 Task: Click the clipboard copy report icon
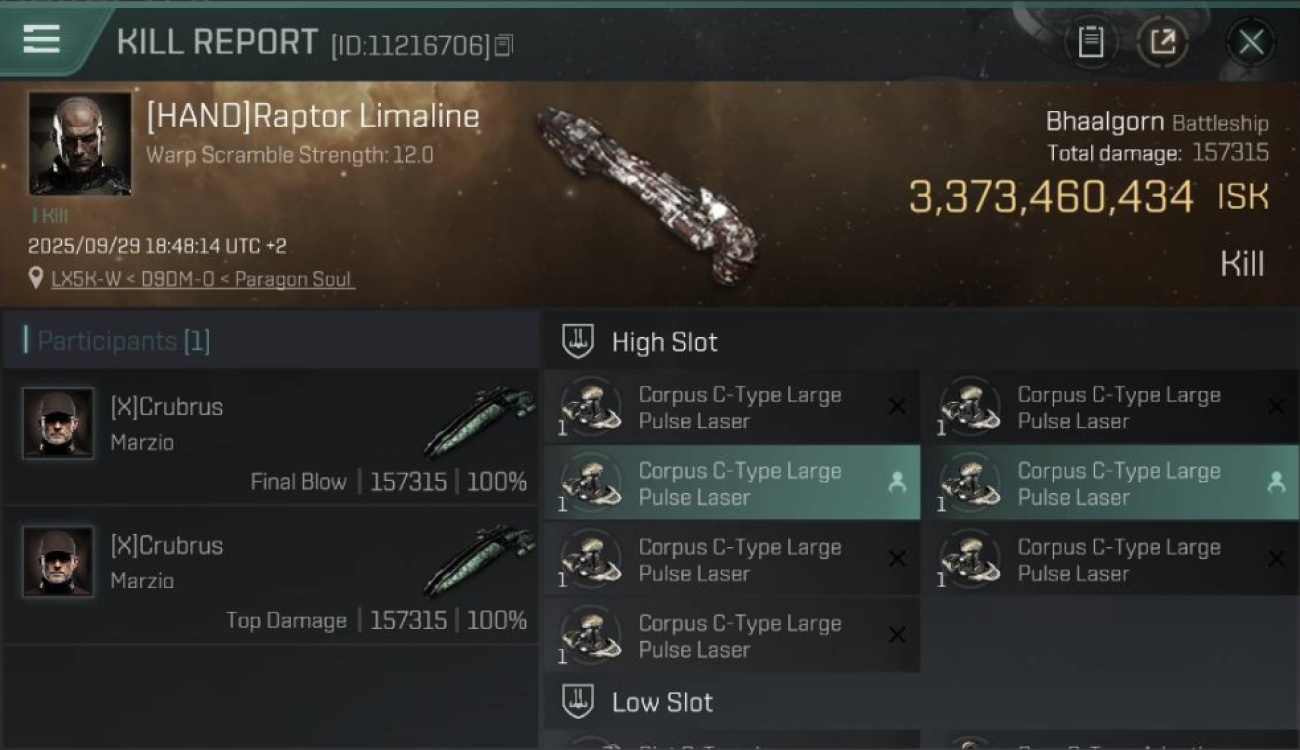point(1091,42)
